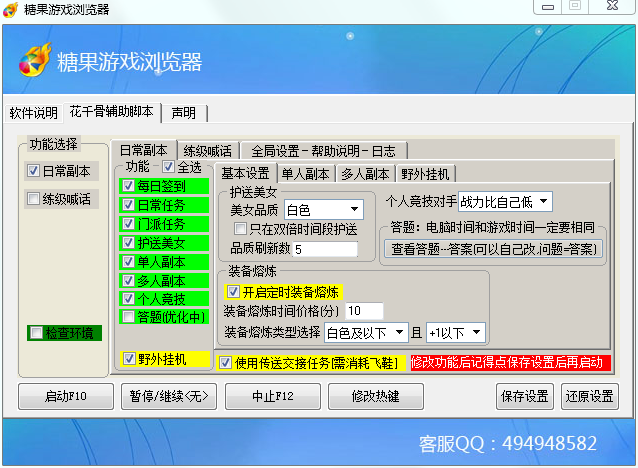The width and height of the screenshot is (638, 468).
Task: Toggle the 全选 select-all checkbox
Action: click(169, 167)
